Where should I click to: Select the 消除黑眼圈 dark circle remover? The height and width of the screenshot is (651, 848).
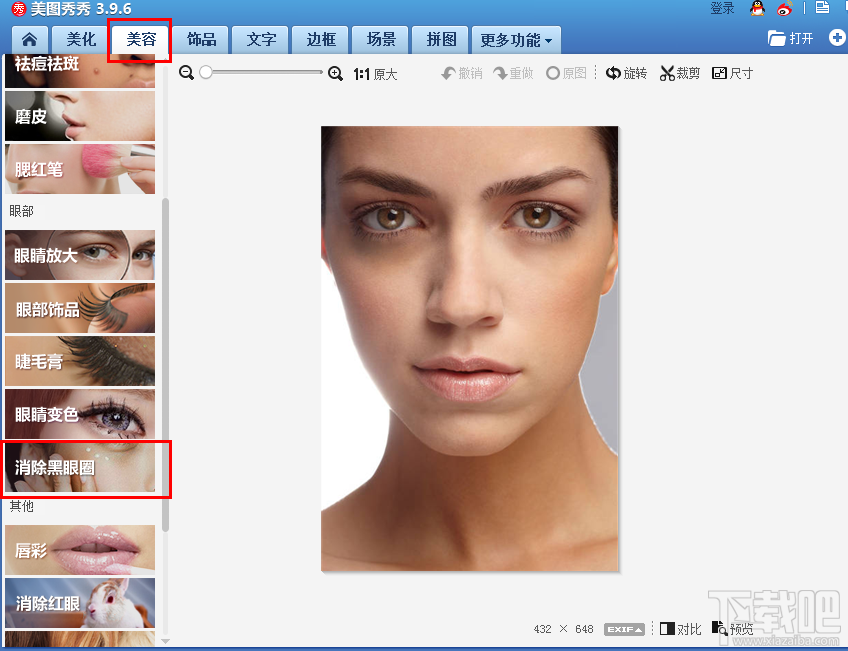[x=80, y=467]
